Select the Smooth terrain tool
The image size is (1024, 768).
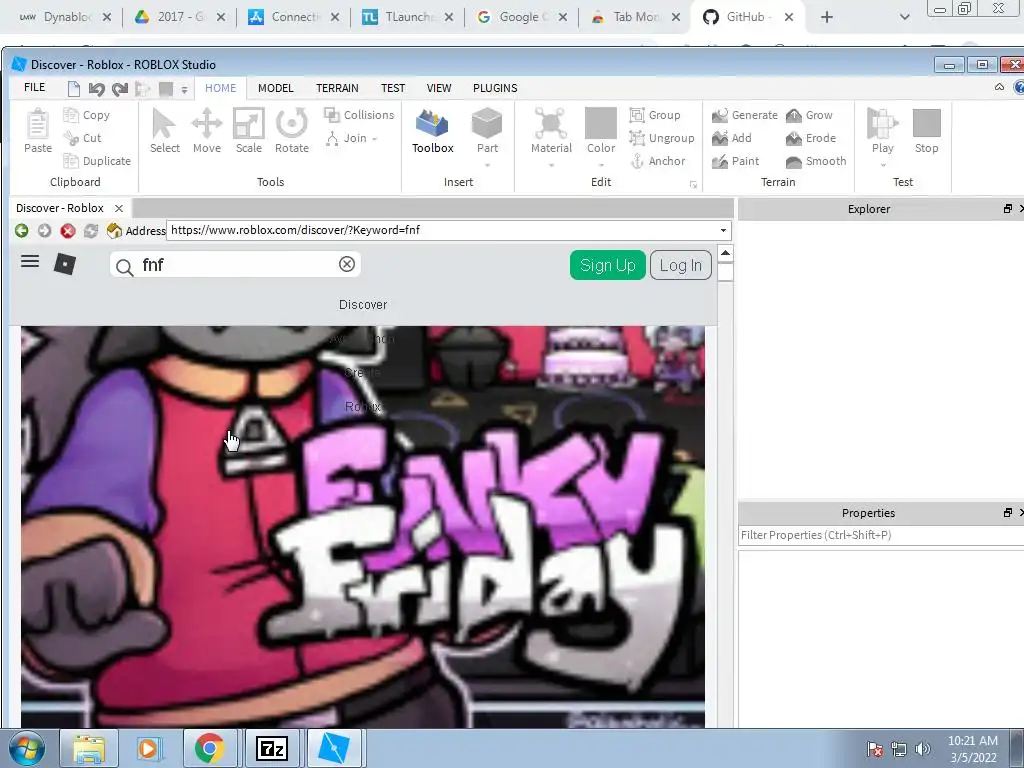pos(816,161)
